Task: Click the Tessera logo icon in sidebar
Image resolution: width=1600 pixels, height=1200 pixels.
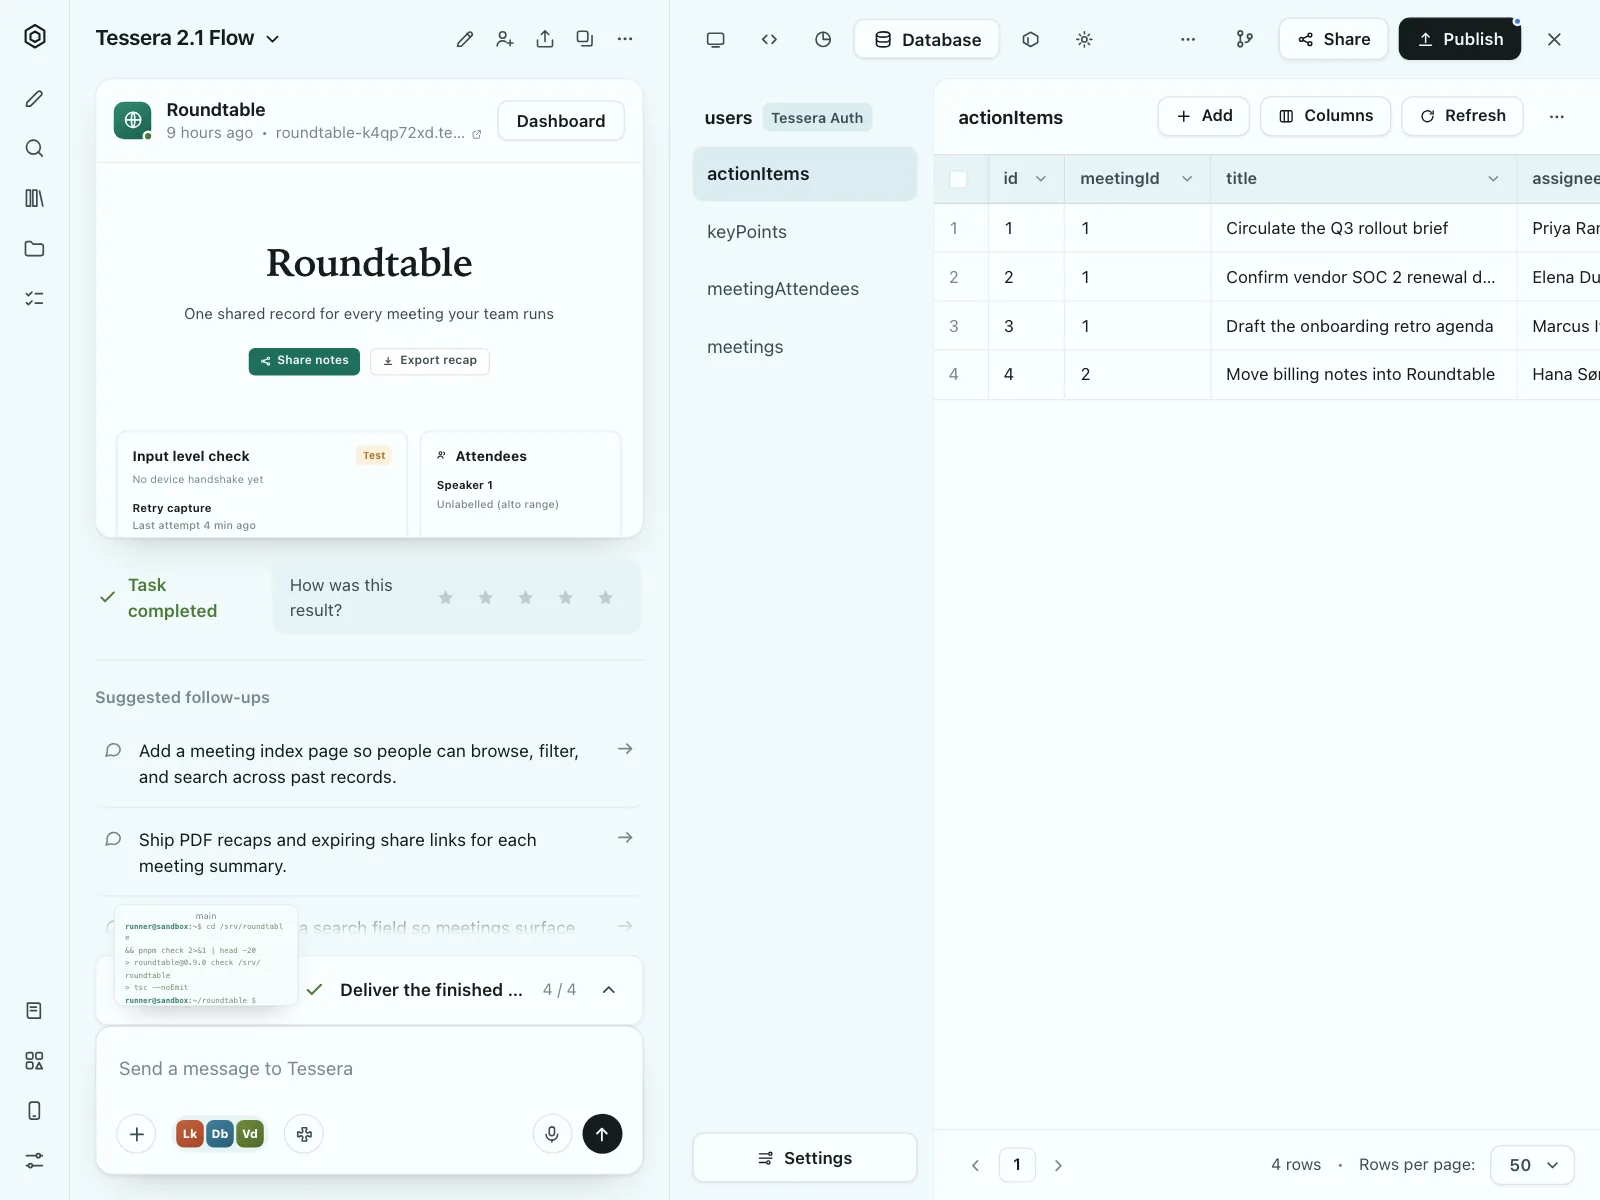Action: 35,37
